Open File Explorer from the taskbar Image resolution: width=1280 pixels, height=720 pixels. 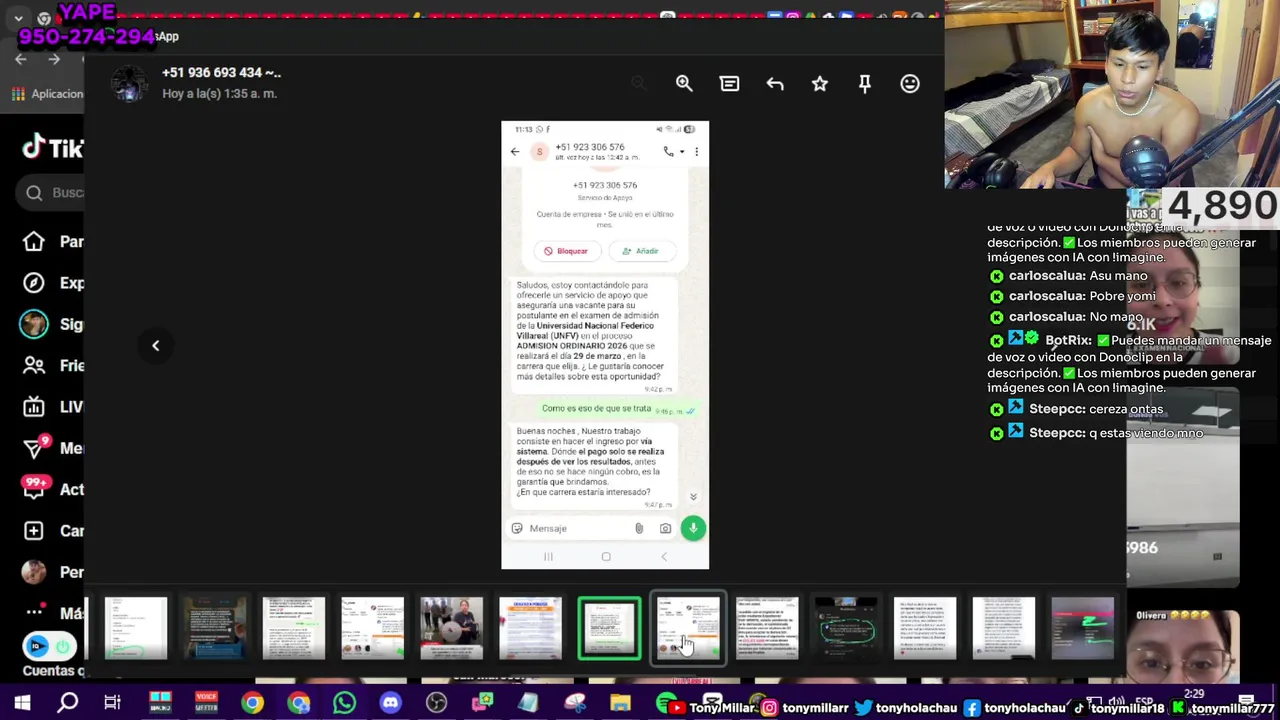point(620,703)
